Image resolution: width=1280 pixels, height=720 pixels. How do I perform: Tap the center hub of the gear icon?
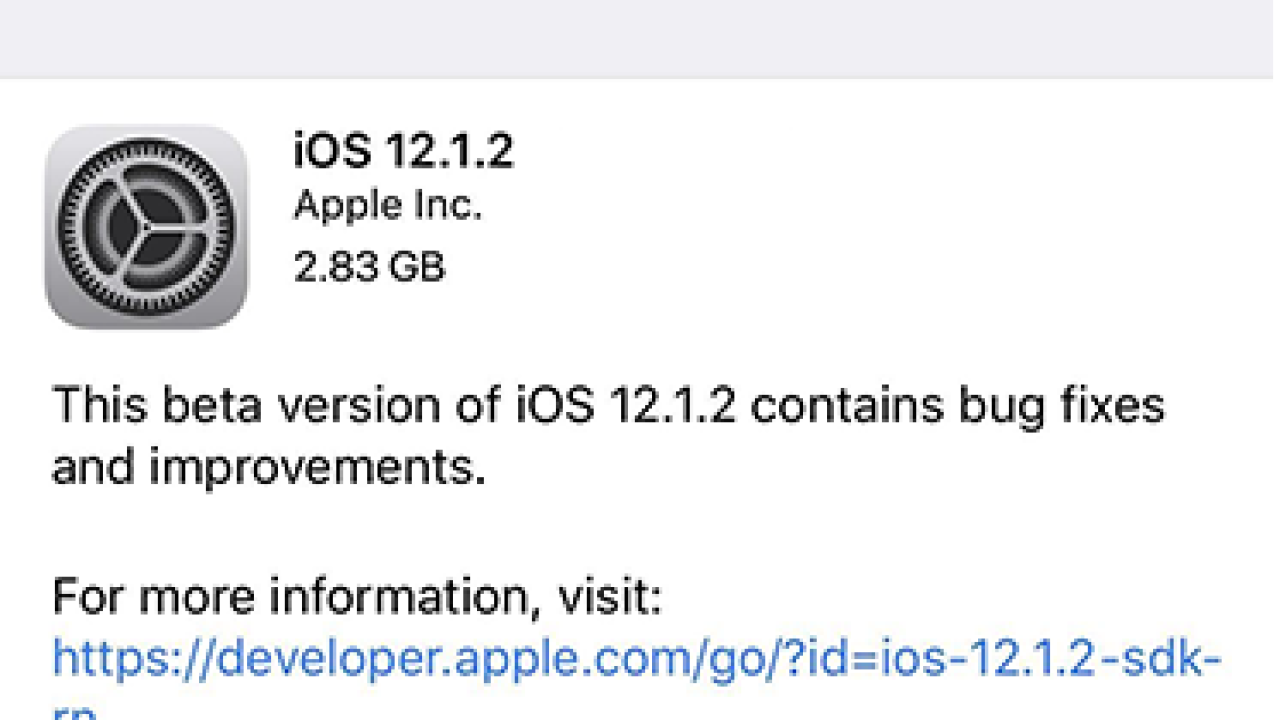pos(146,227)
